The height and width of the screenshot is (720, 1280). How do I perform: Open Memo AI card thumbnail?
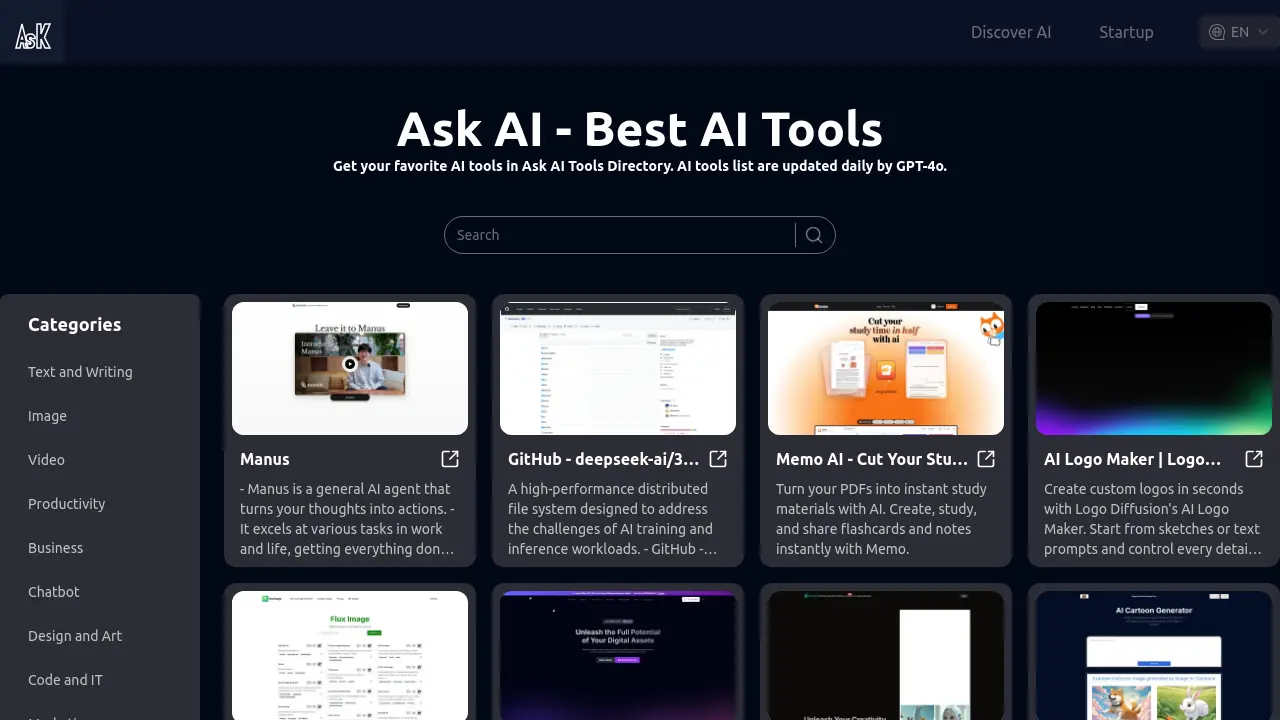pyautogui.click(x=886, y=368)
